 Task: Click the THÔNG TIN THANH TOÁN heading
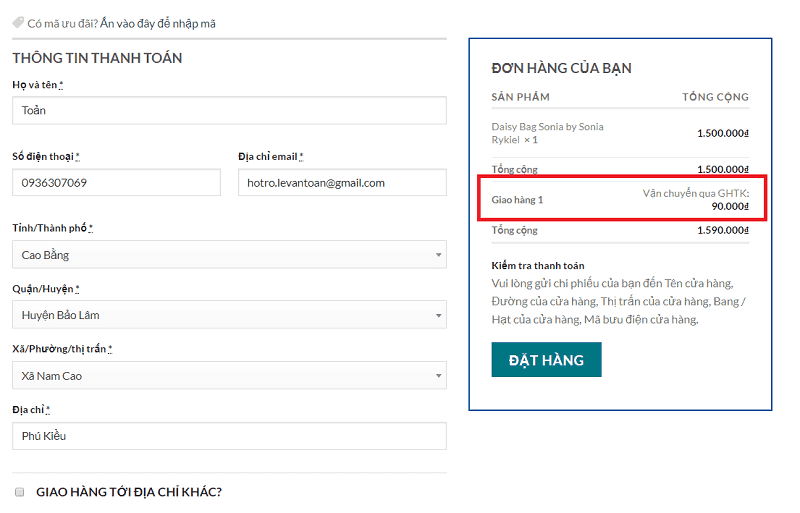pos(97,58)
